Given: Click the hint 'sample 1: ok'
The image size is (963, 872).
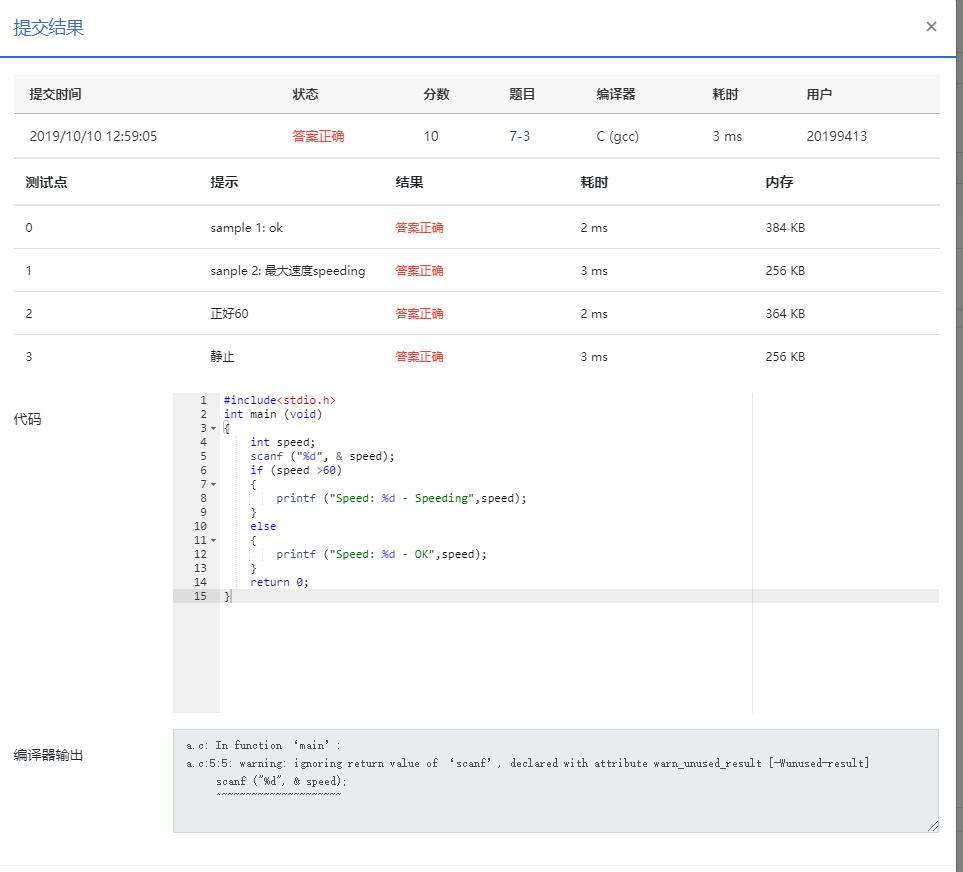Looking at the screenshot, I should point(246,228).
